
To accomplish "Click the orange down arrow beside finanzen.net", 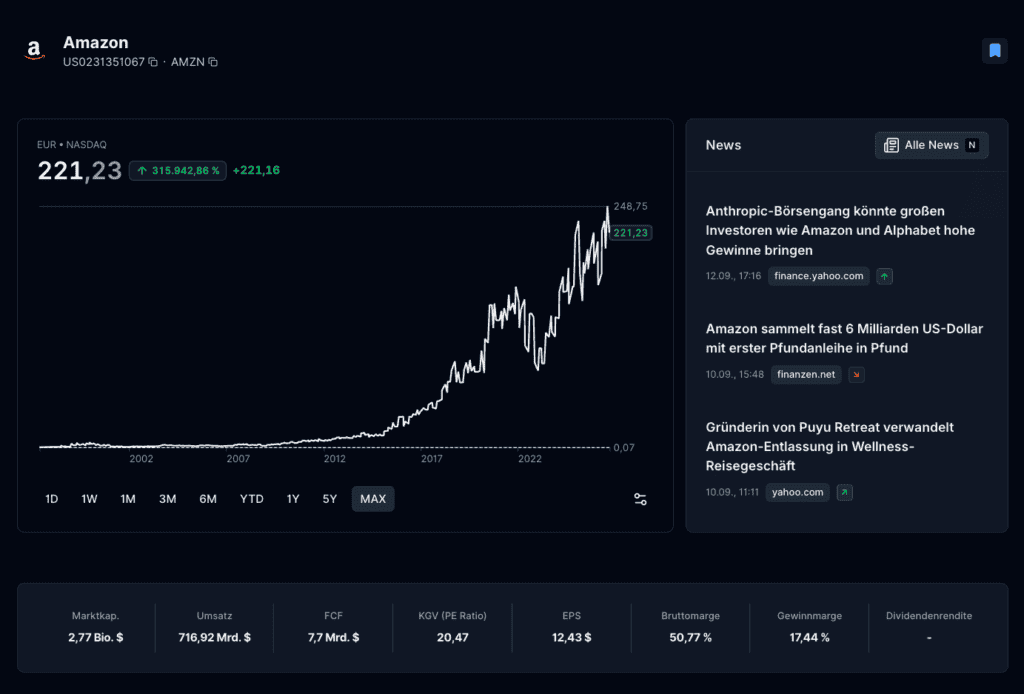I will [856, 375].
